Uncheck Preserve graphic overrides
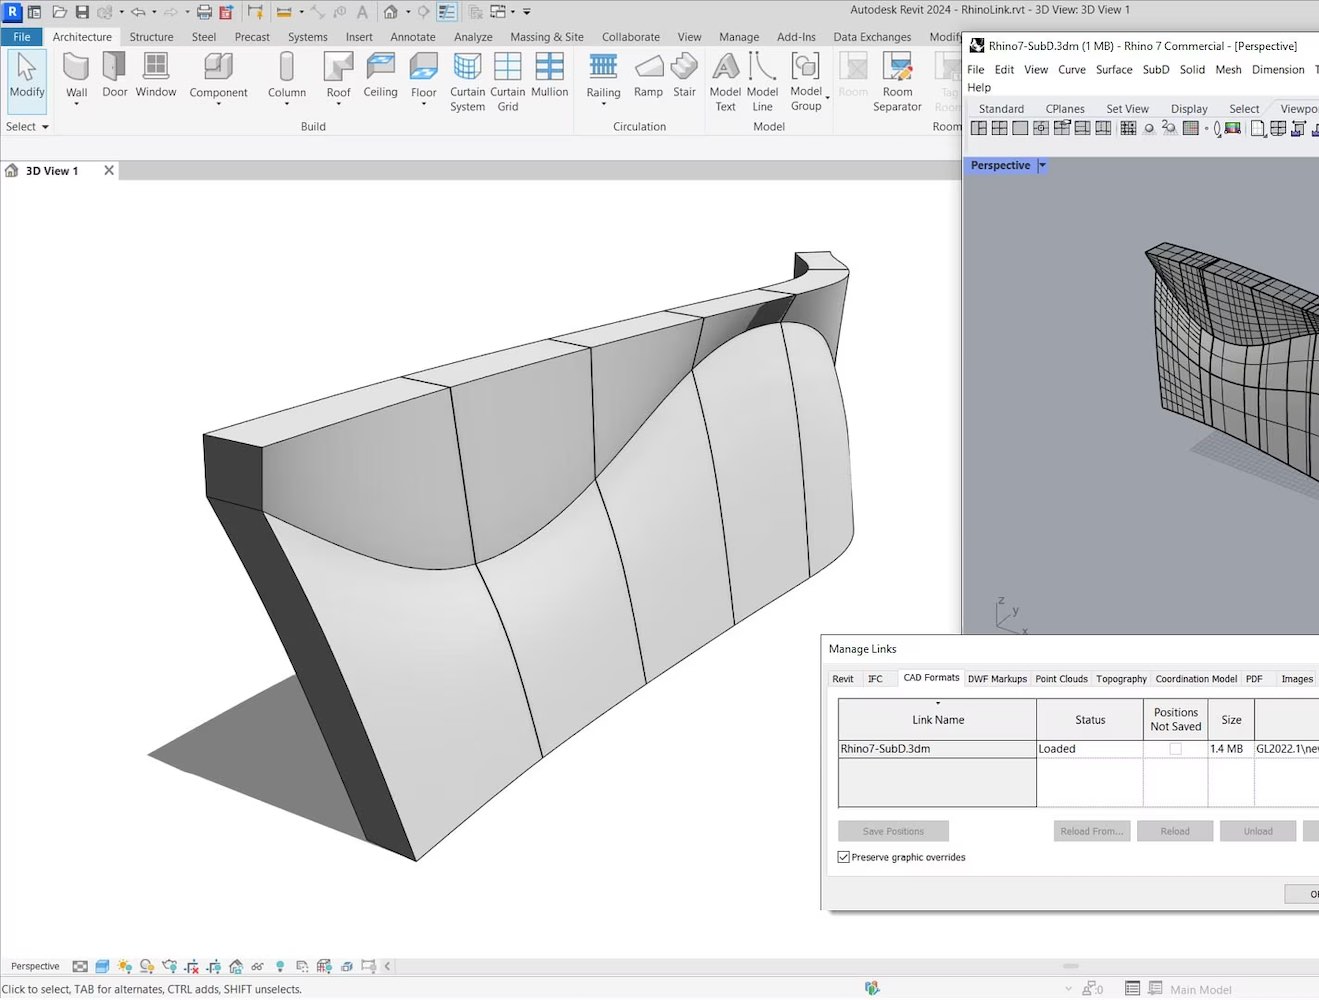Screen dimensions: 1319x1000 pos(844,857)
